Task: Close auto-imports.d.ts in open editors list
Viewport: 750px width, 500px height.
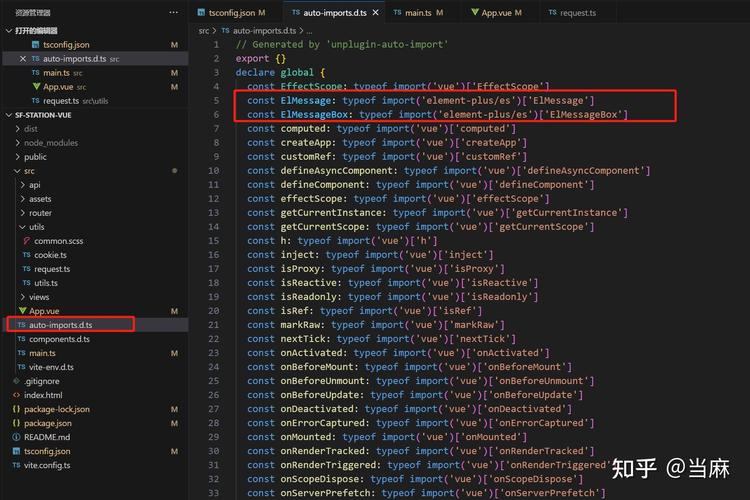Action: point(23,59)
